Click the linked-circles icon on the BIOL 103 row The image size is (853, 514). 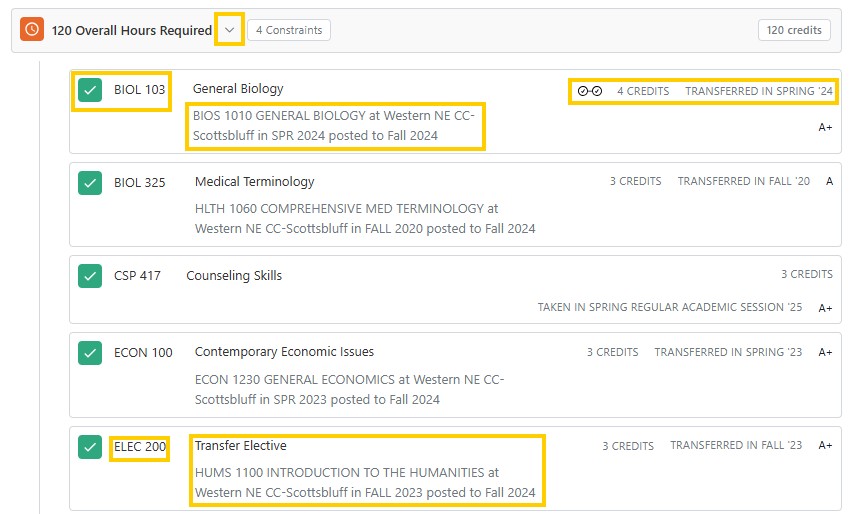[590, 91]
